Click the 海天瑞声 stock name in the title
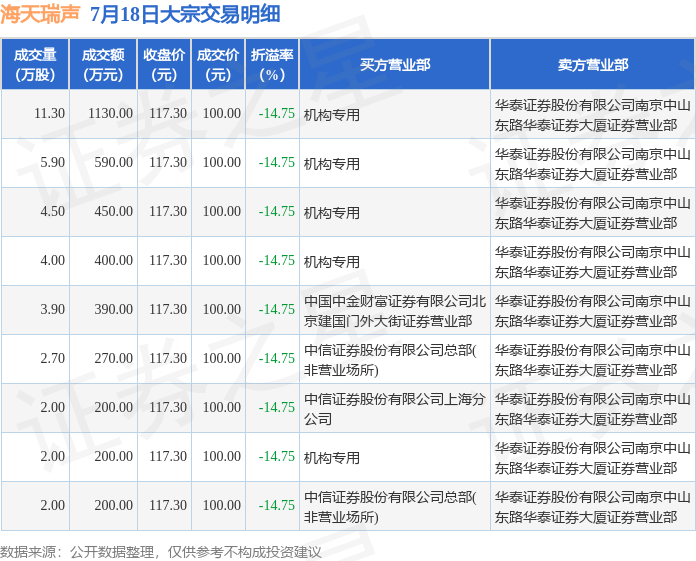The height and width of the screenshot is (561, 696). click(40, 14)
